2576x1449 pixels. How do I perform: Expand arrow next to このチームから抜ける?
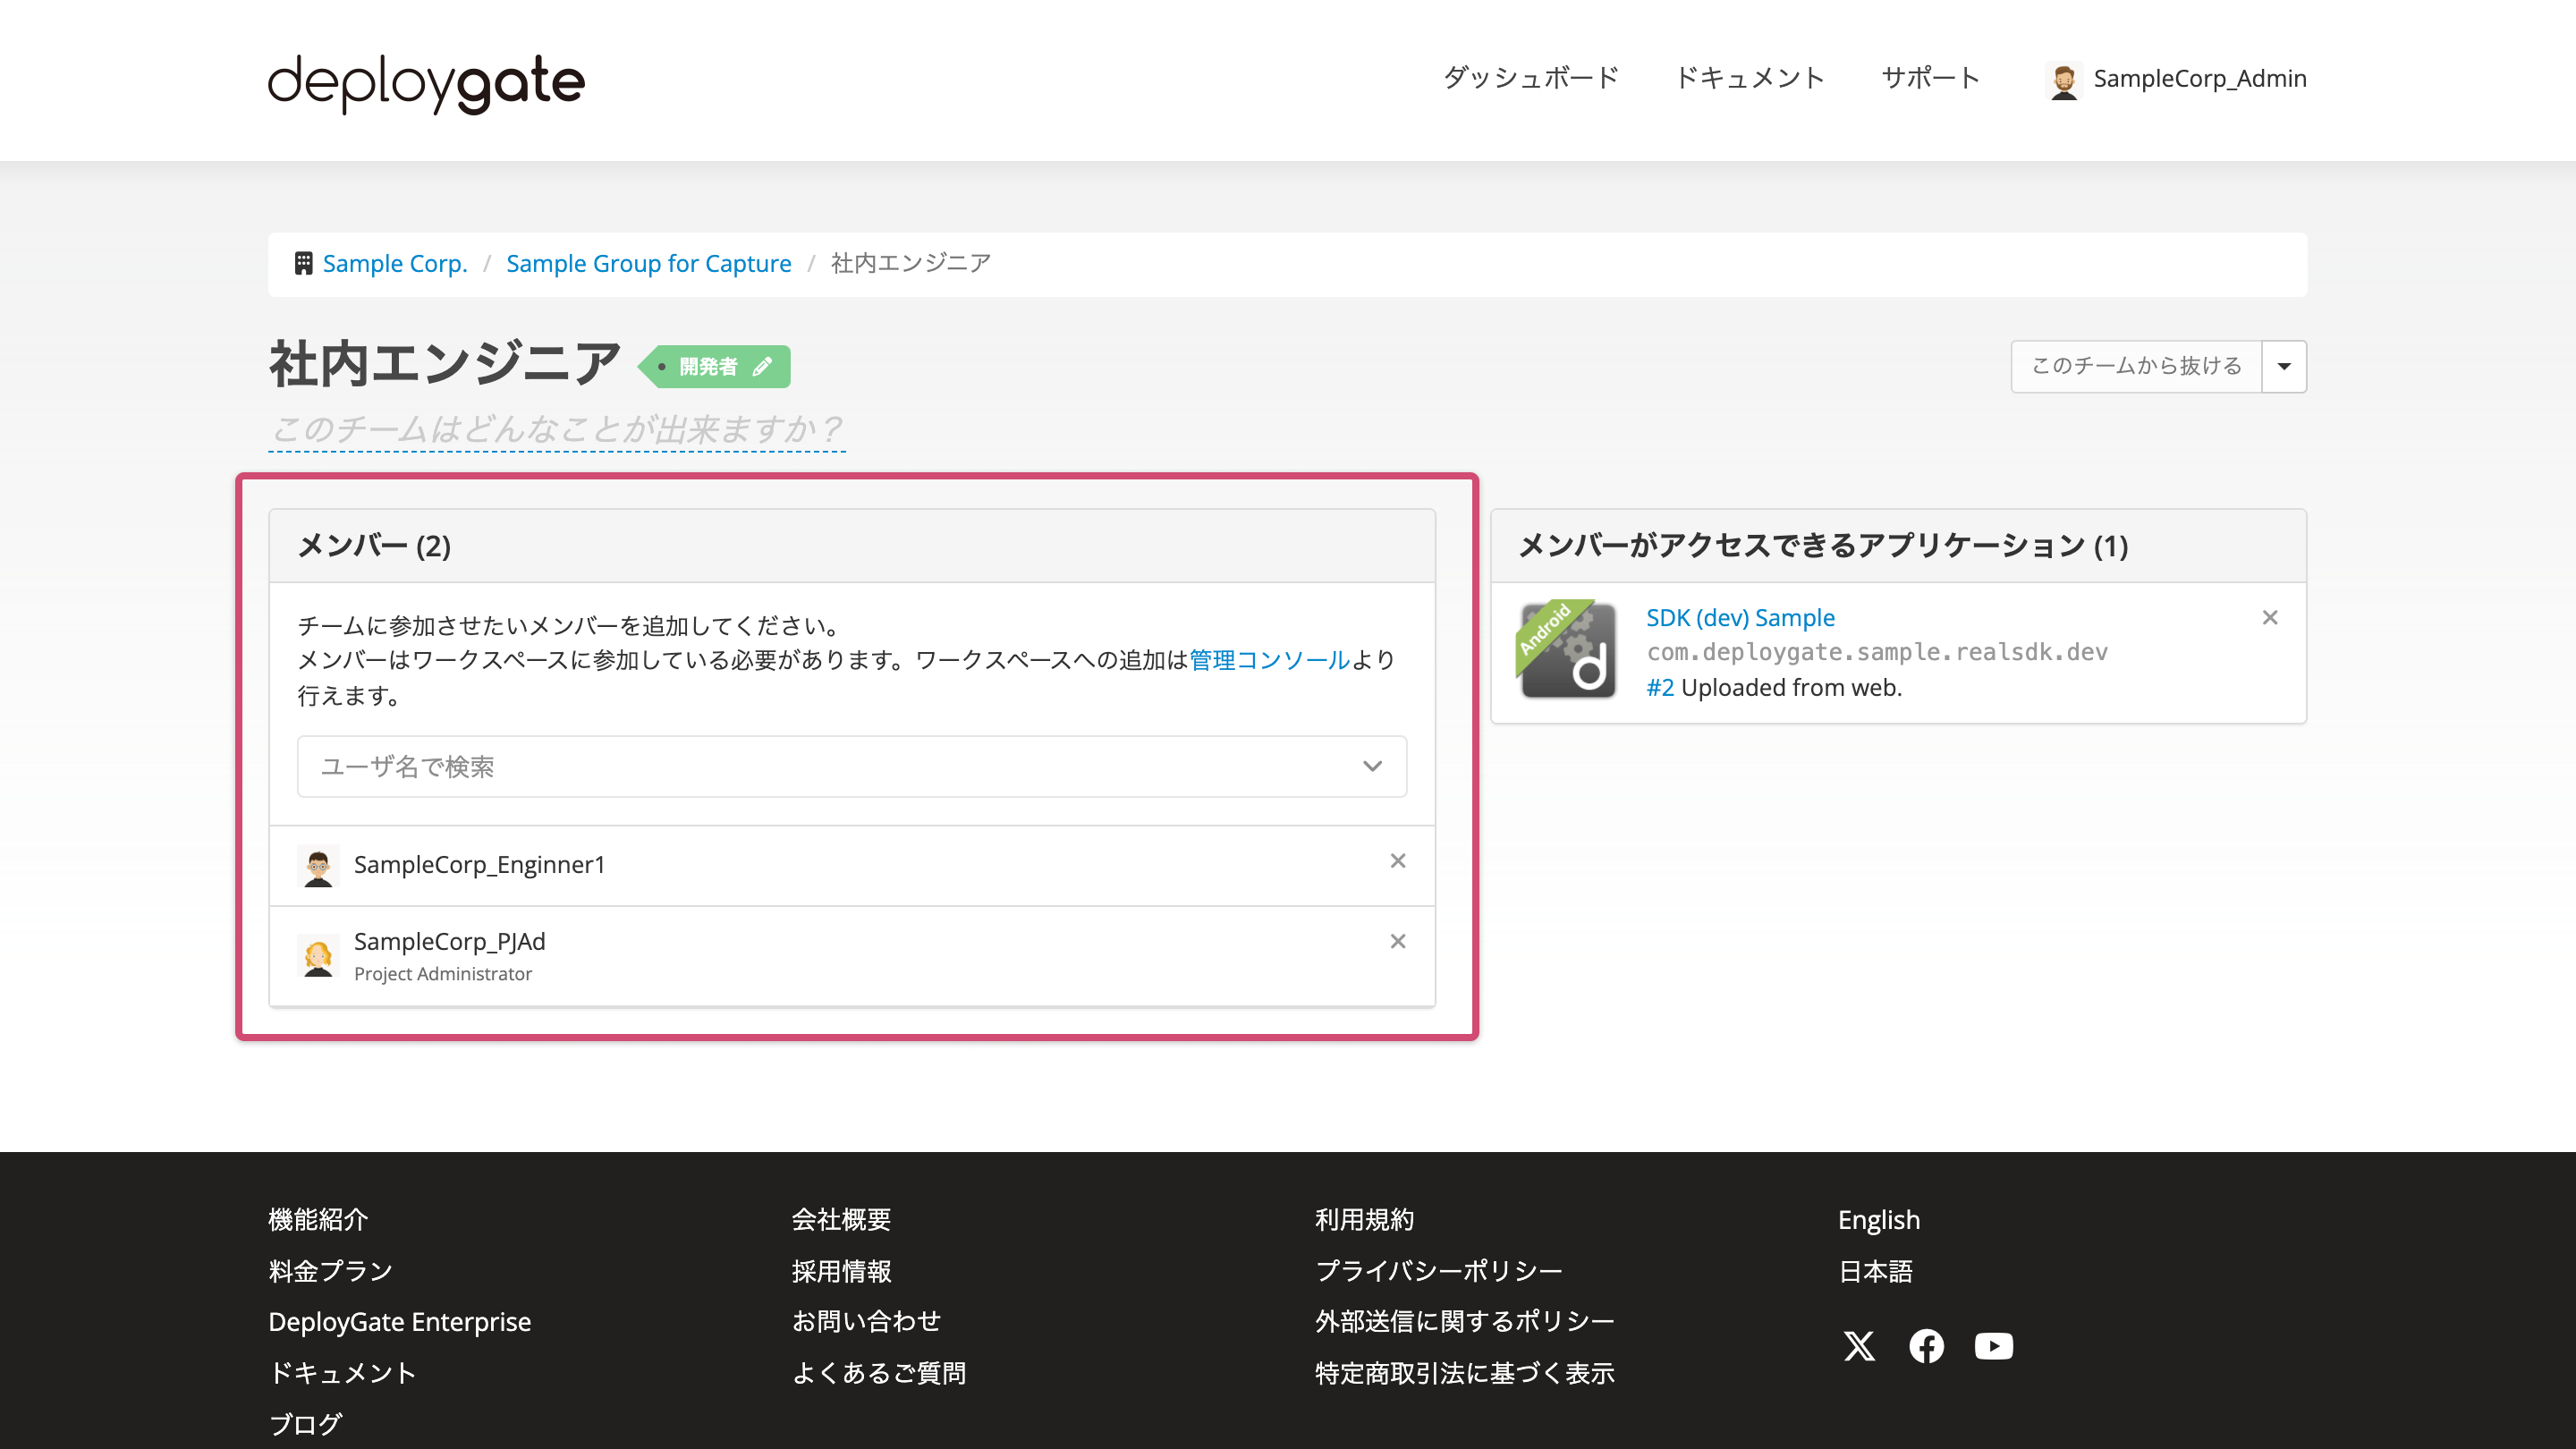point(2284,367)
